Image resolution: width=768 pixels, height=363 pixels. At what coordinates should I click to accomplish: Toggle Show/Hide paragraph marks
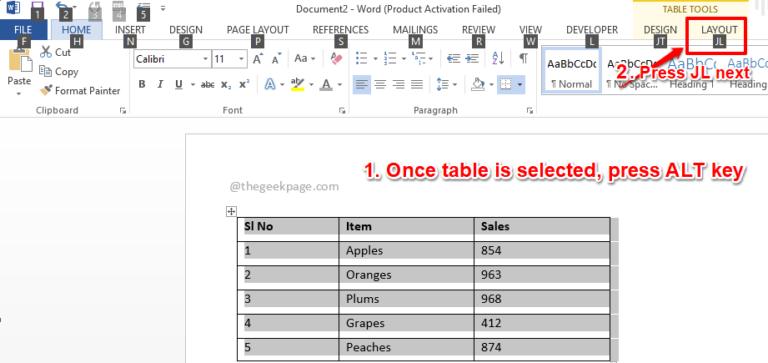524,58
